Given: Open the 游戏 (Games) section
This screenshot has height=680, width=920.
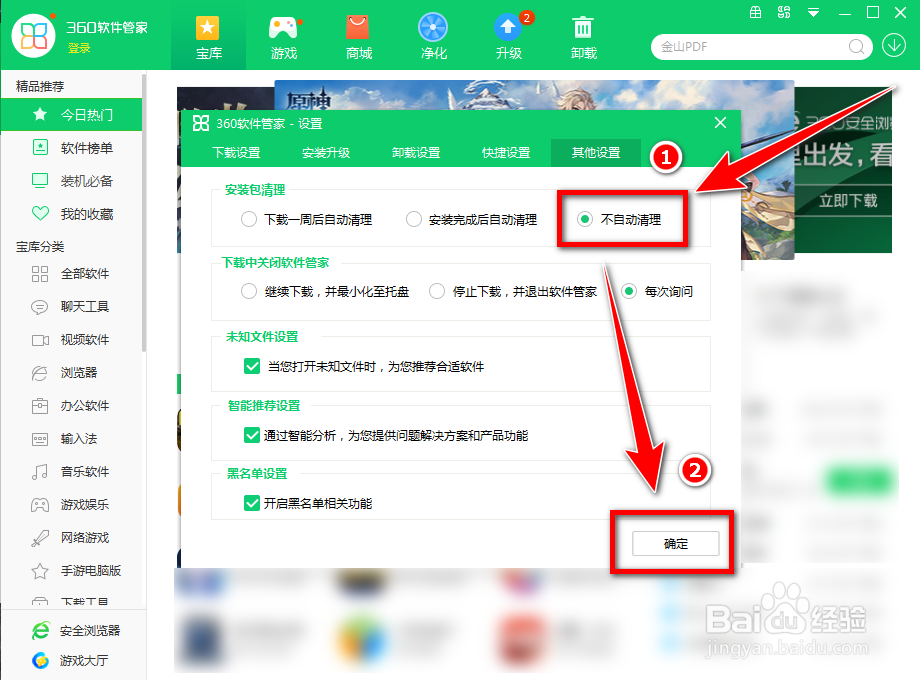Looking at the screenshot, I should (x=283, y=37).
